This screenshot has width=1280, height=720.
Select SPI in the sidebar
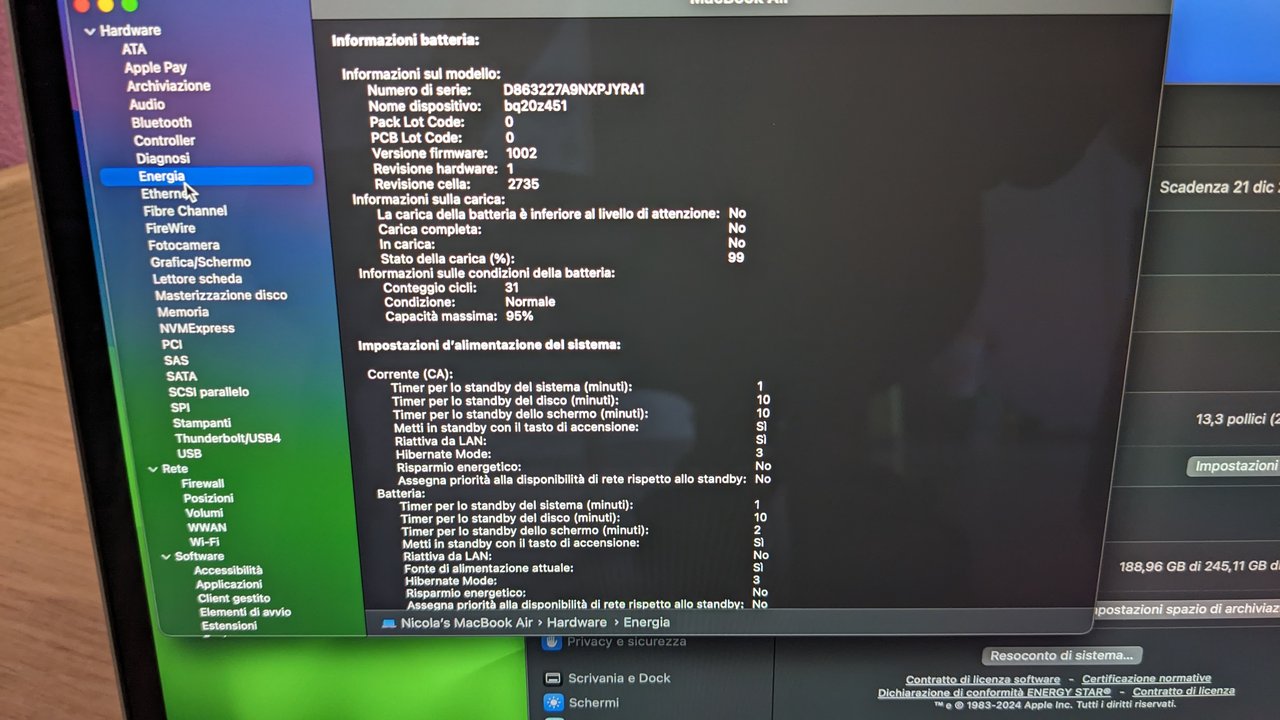point(180,408)
